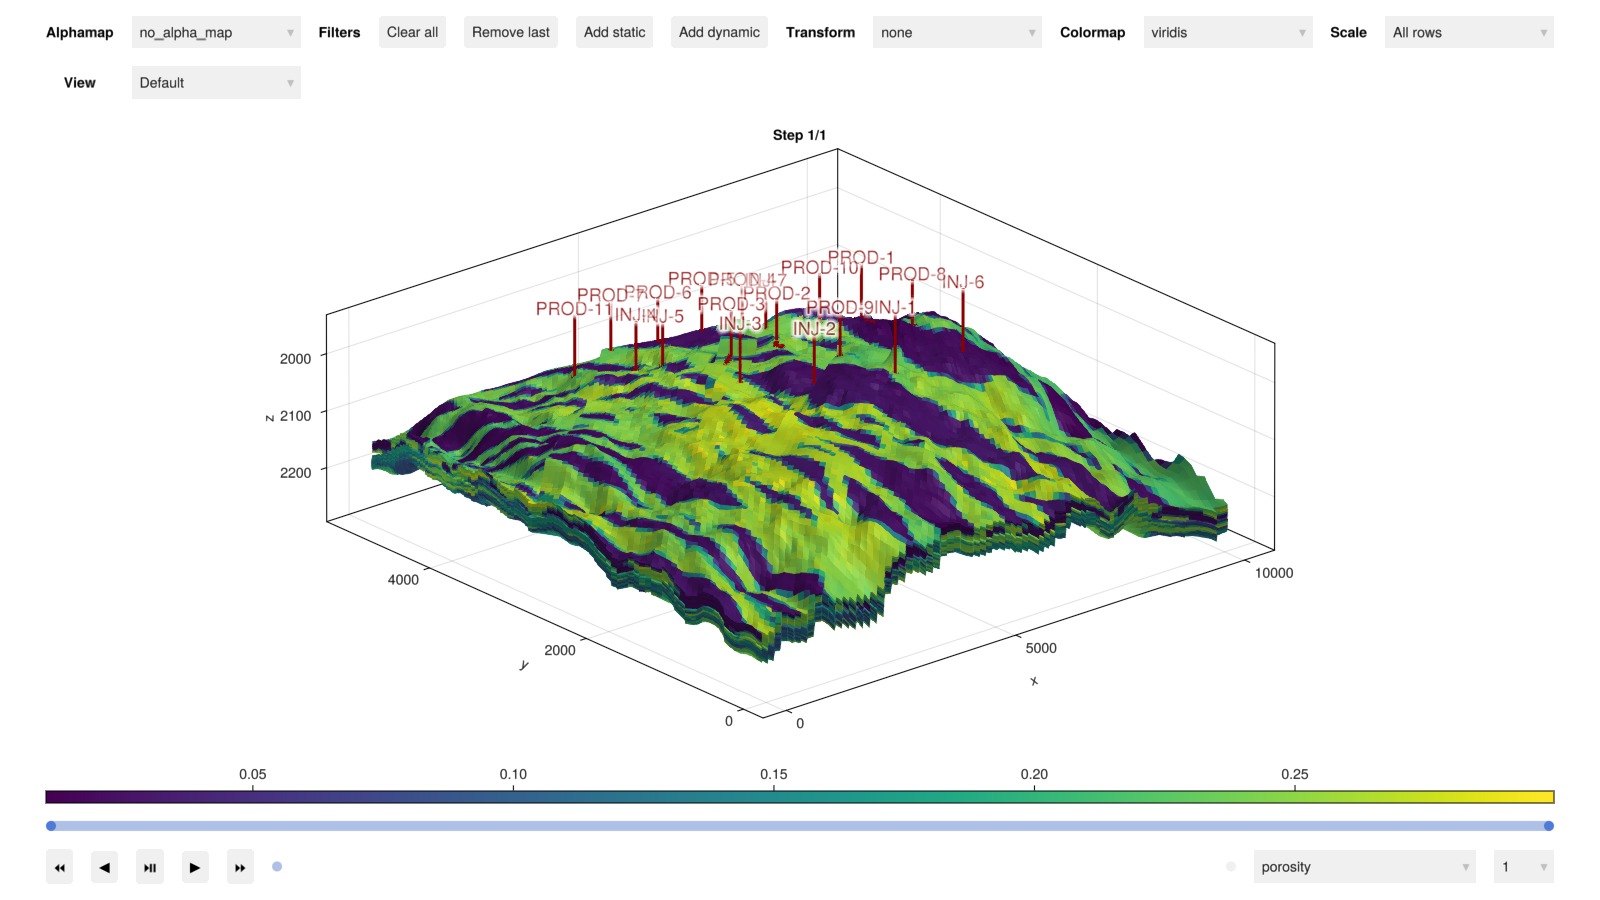Viewport: 1600px width, 900px height.
Task: Step back one frame with the left arrow
Action: point(104,867)
